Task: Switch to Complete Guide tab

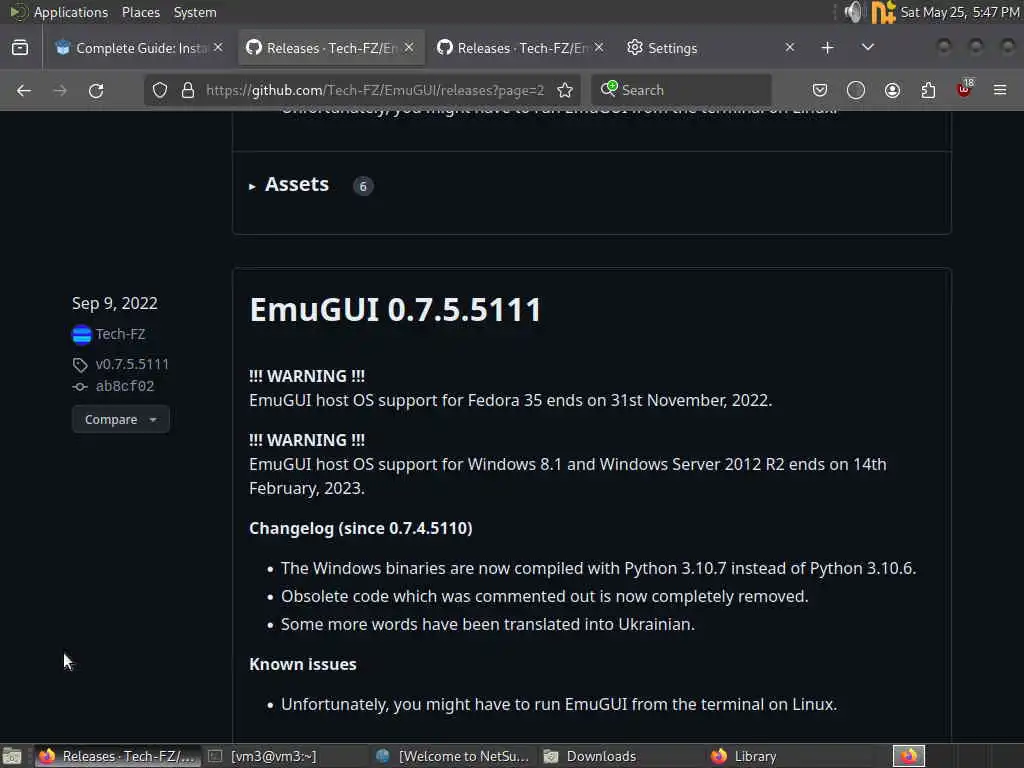Action: (139, 48)
